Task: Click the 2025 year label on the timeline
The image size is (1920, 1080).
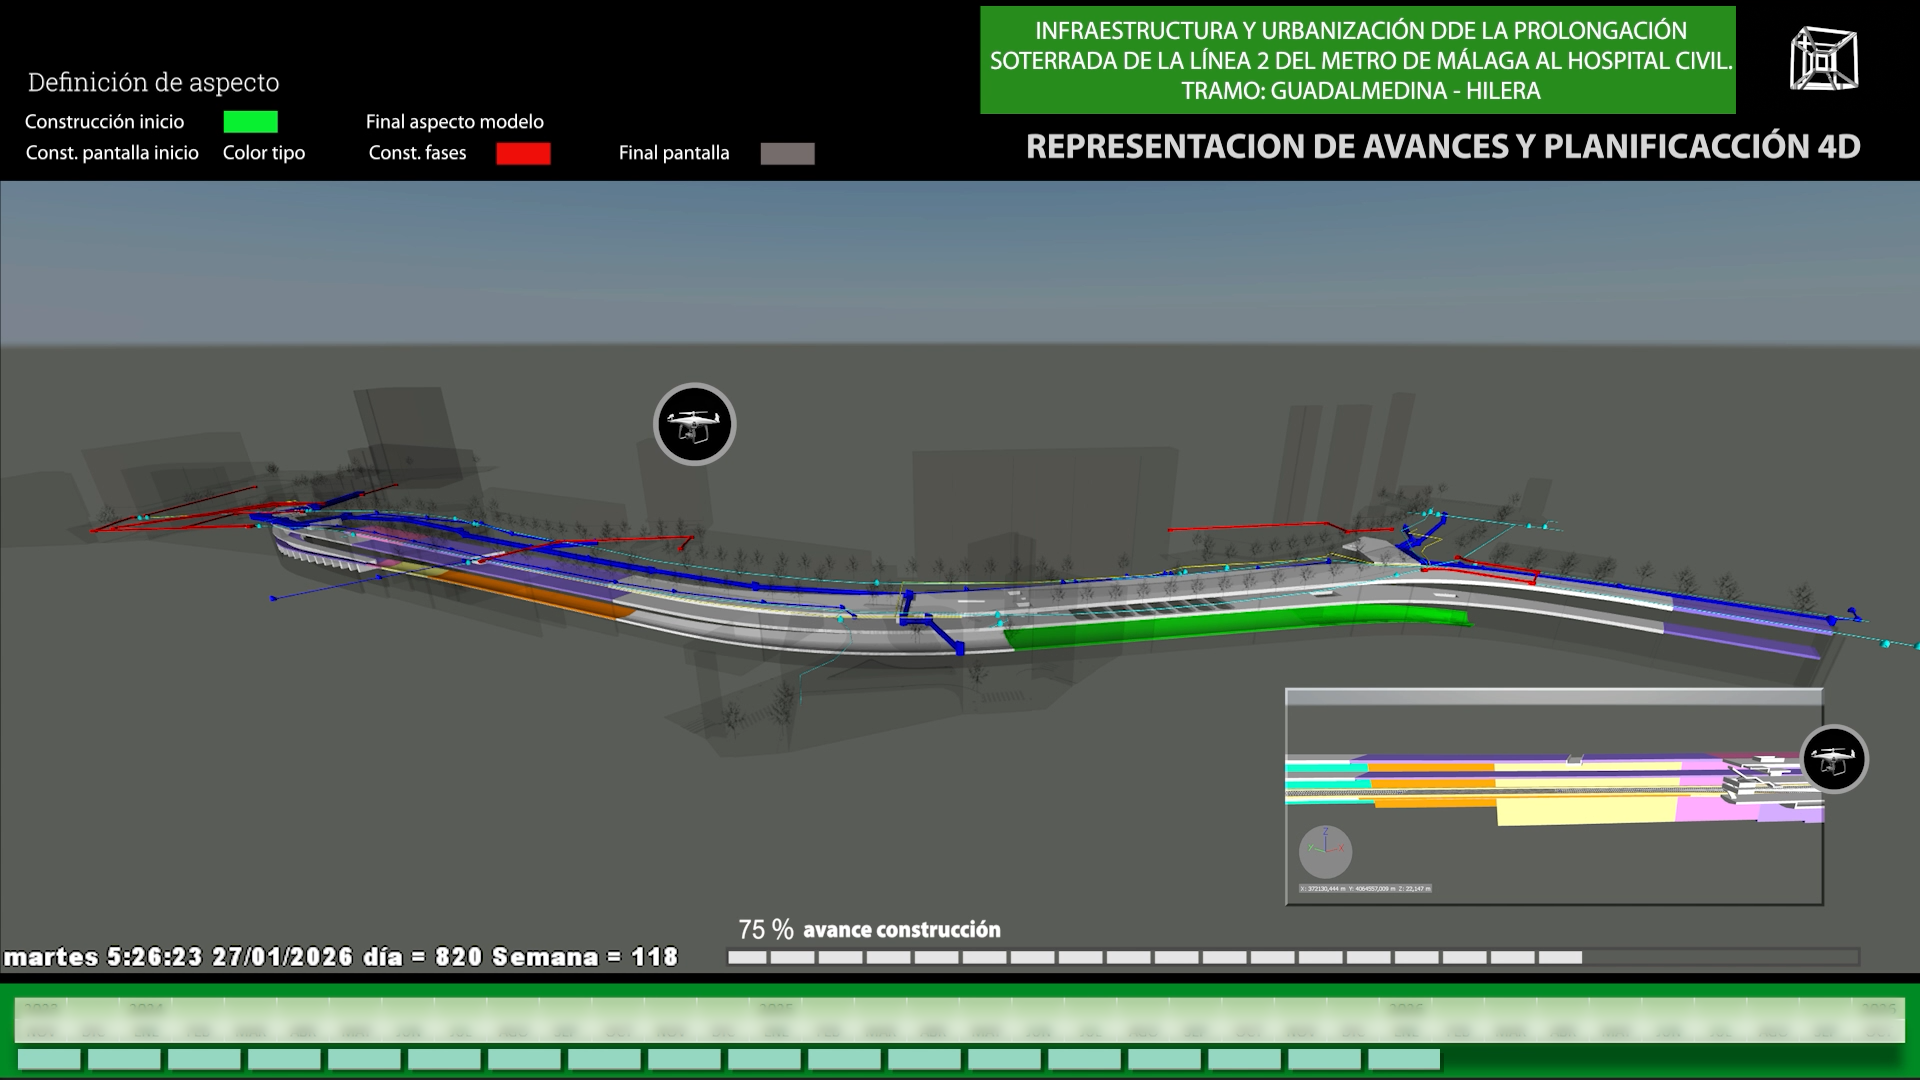Action: (776, 1008)
